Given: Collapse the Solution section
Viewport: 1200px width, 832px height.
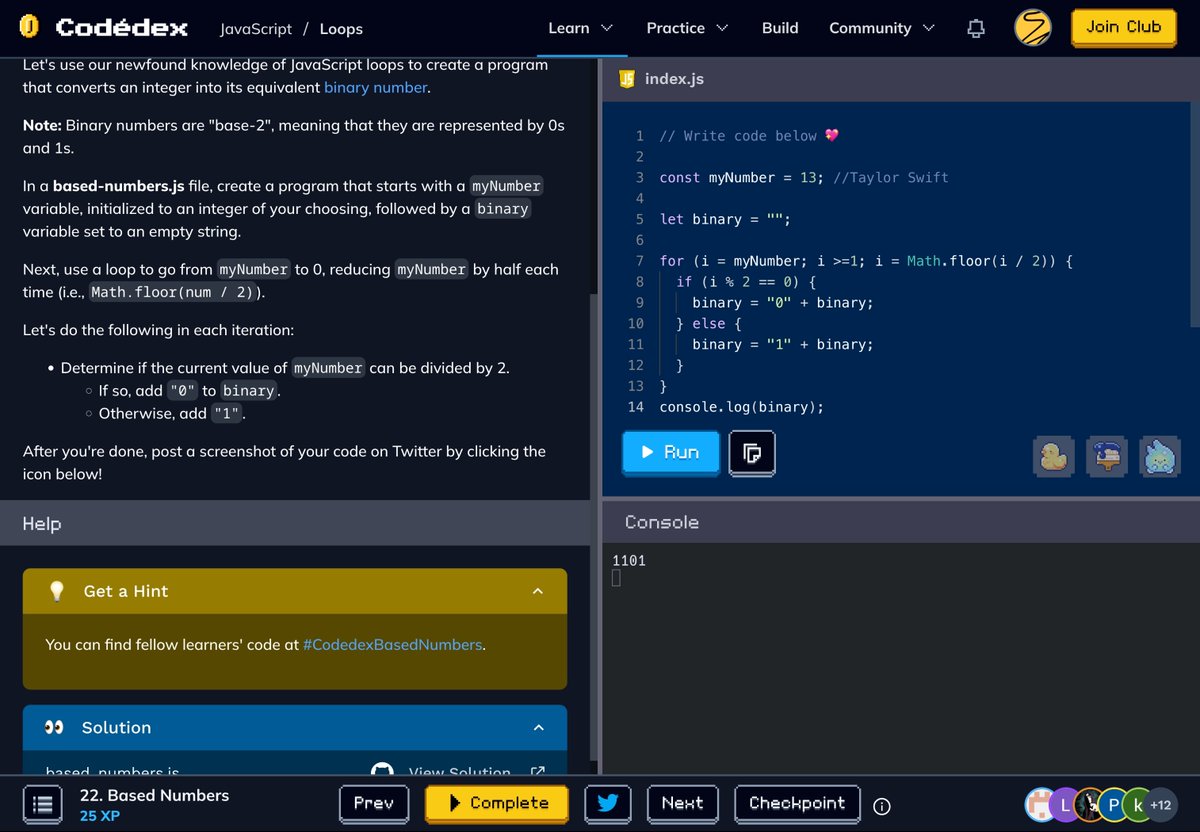Looking at the screenshot, I should [538, 727].
